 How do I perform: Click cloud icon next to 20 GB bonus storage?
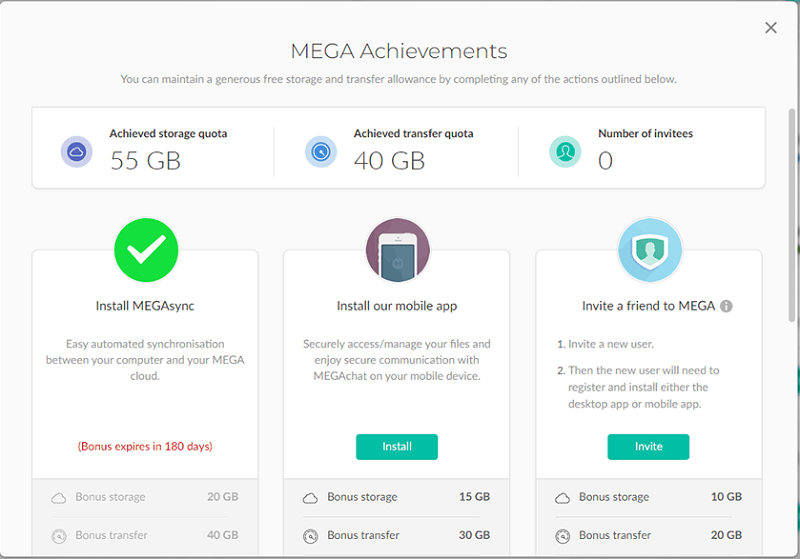(59, 497)
